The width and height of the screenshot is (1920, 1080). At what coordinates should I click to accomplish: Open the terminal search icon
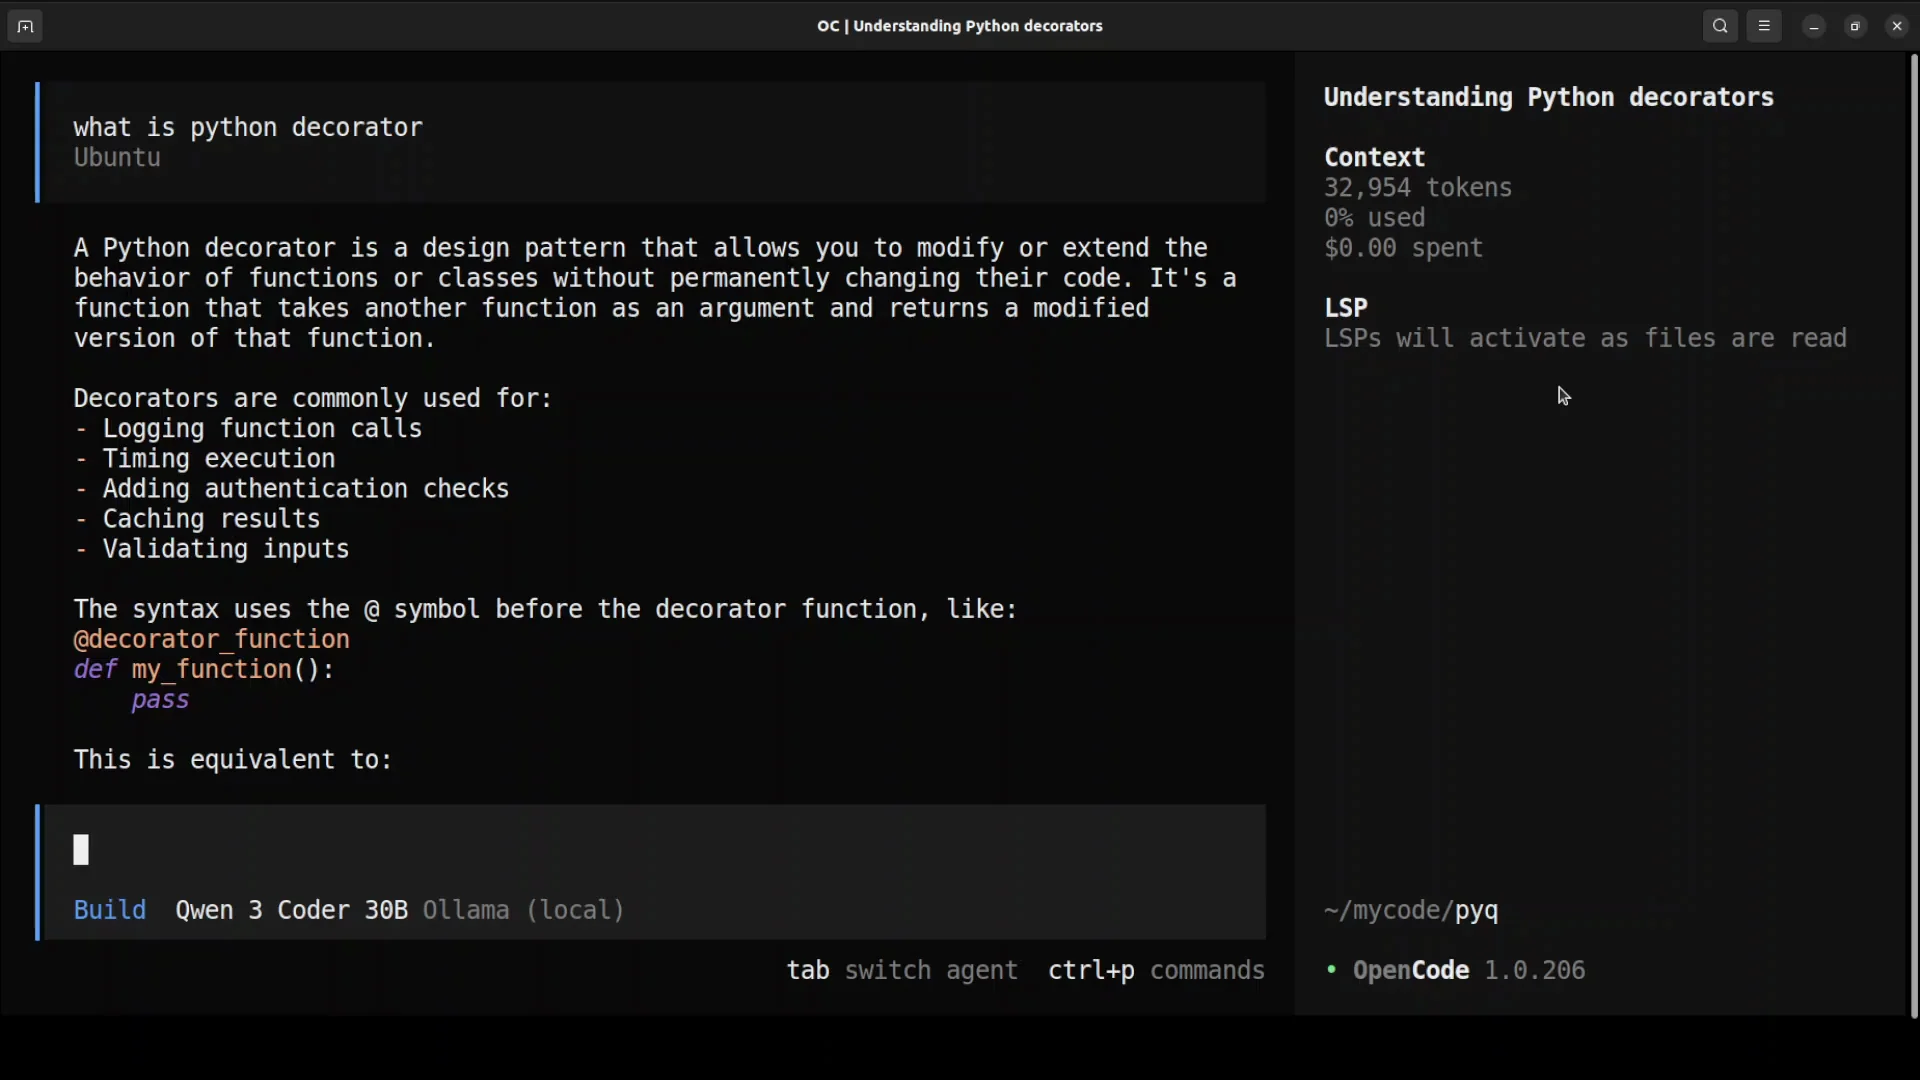[1720, 27]
